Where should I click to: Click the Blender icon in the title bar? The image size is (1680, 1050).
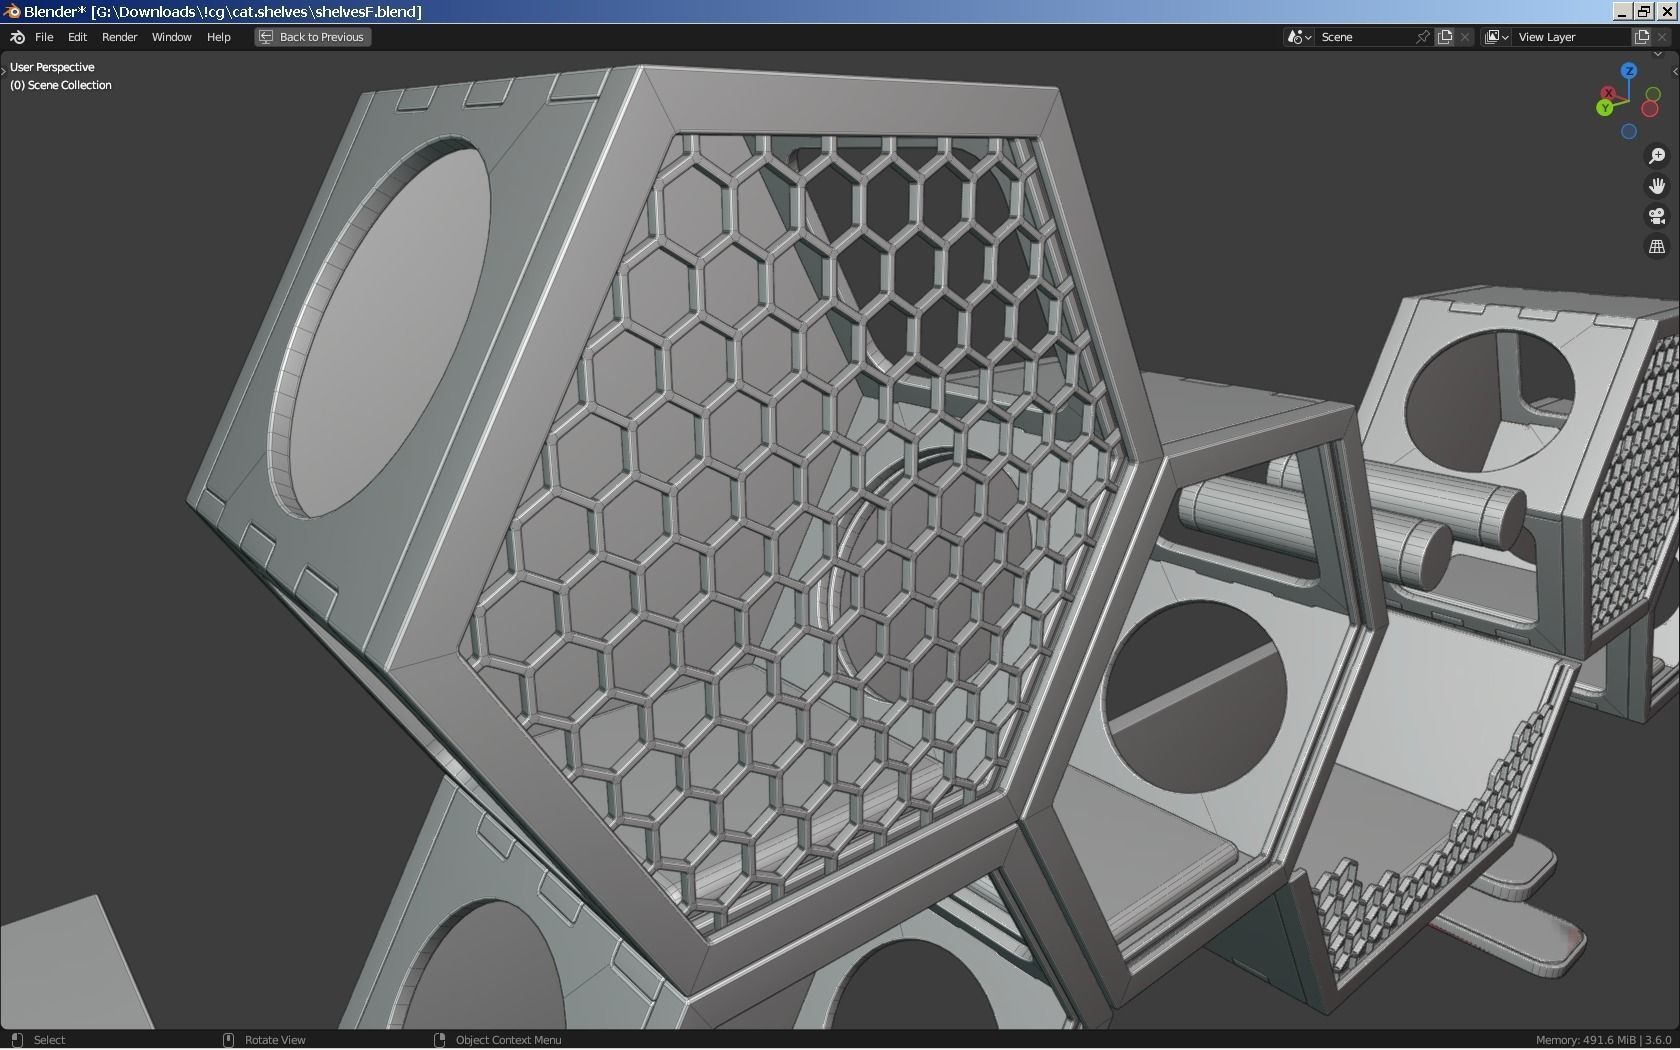(x=12, y=11)
